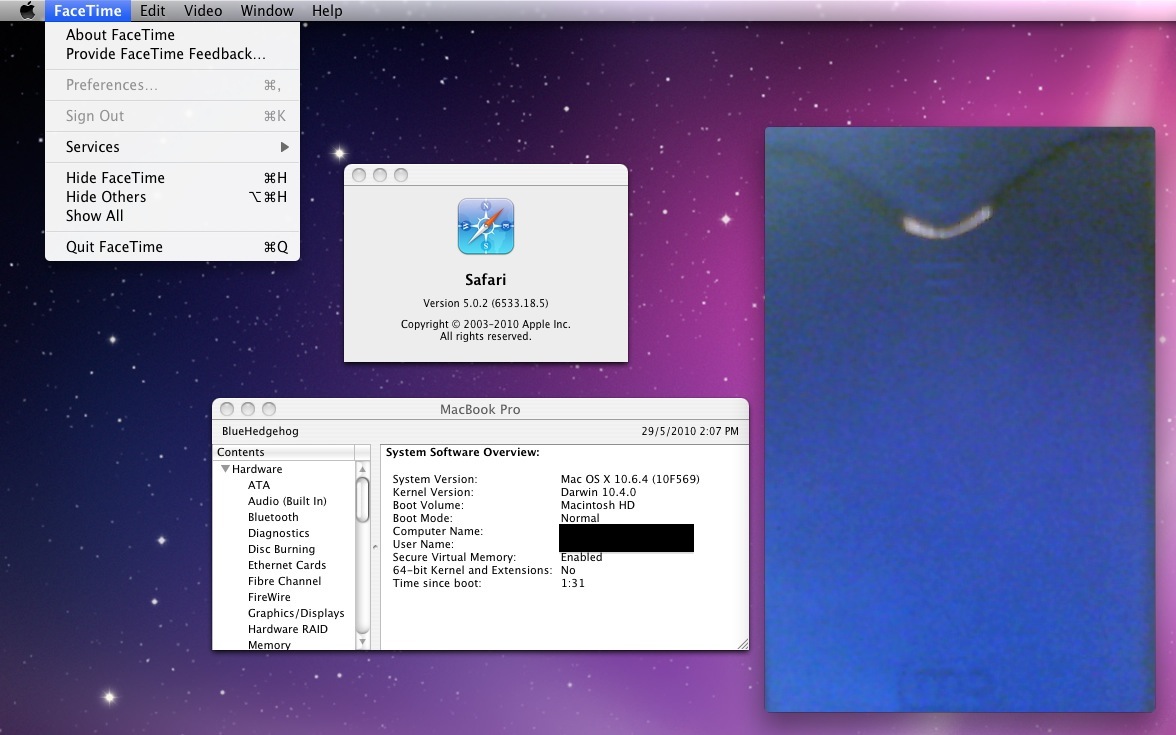Click the Safari app name label

point(486,280)
